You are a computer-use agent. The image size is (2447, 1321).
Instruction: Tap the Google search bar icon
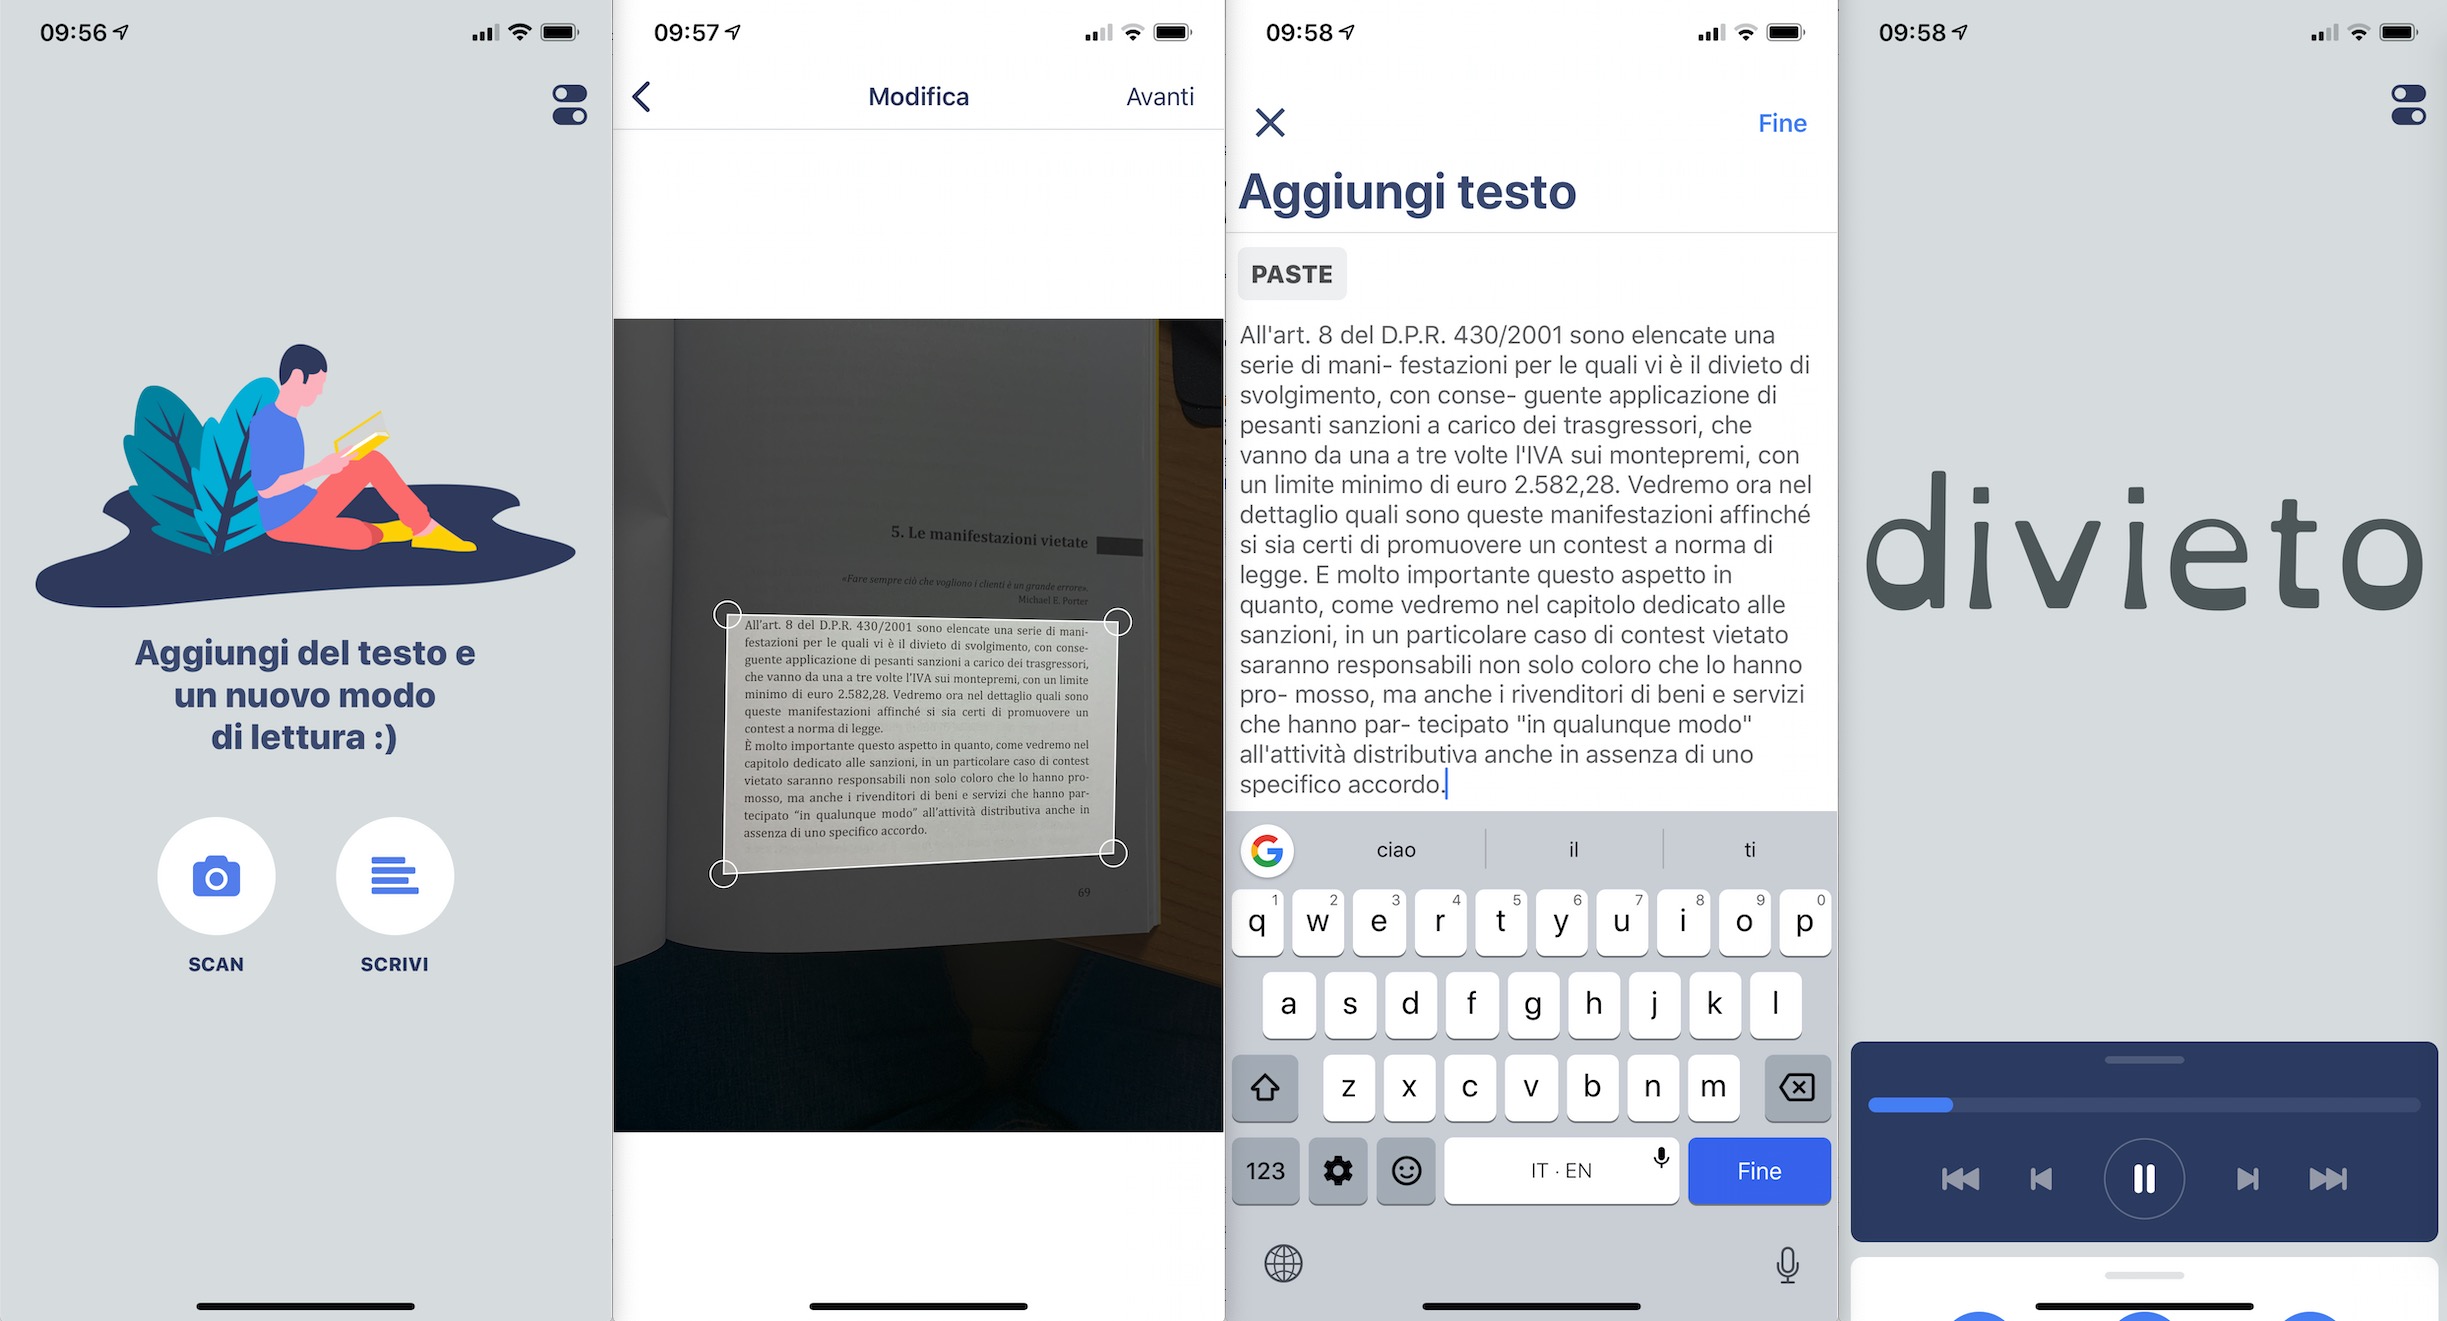tap(1267, 849)
